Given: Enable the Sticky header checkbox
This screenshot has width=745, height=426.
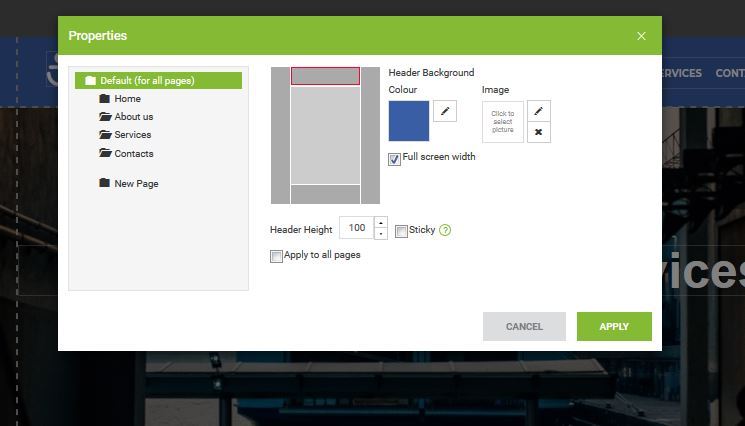Looking at the screenshot, I should click(401, 231).
